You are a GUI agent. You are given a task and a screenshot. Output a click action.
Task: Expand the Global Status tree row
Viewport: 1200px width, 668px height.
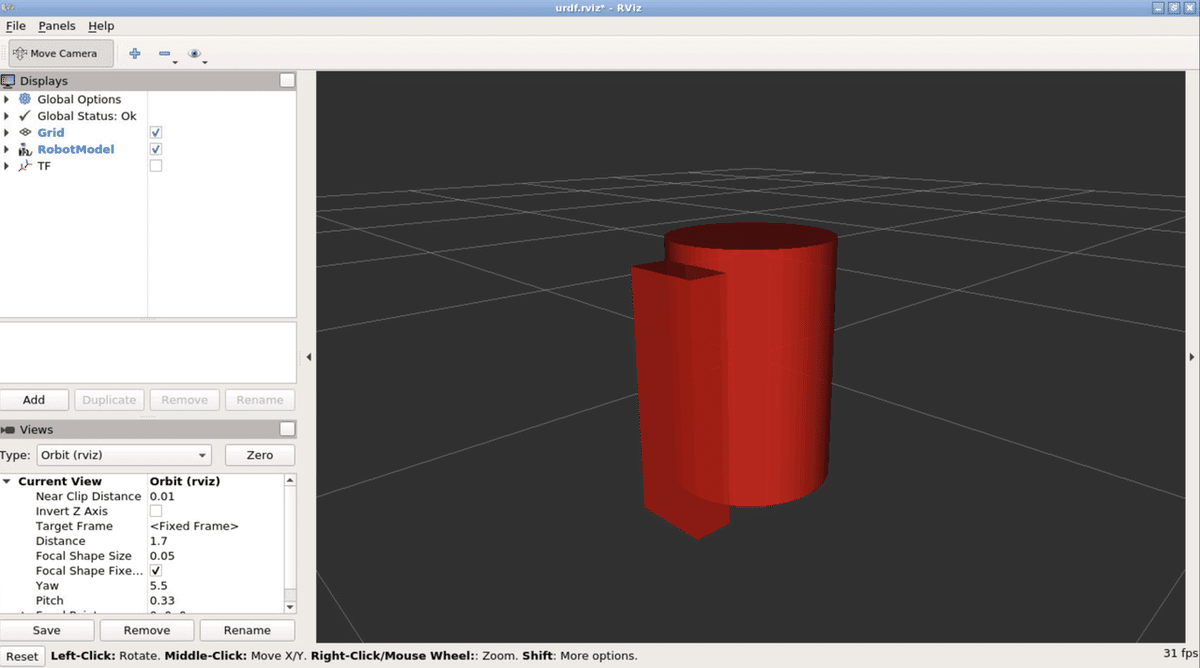point(7,116)
